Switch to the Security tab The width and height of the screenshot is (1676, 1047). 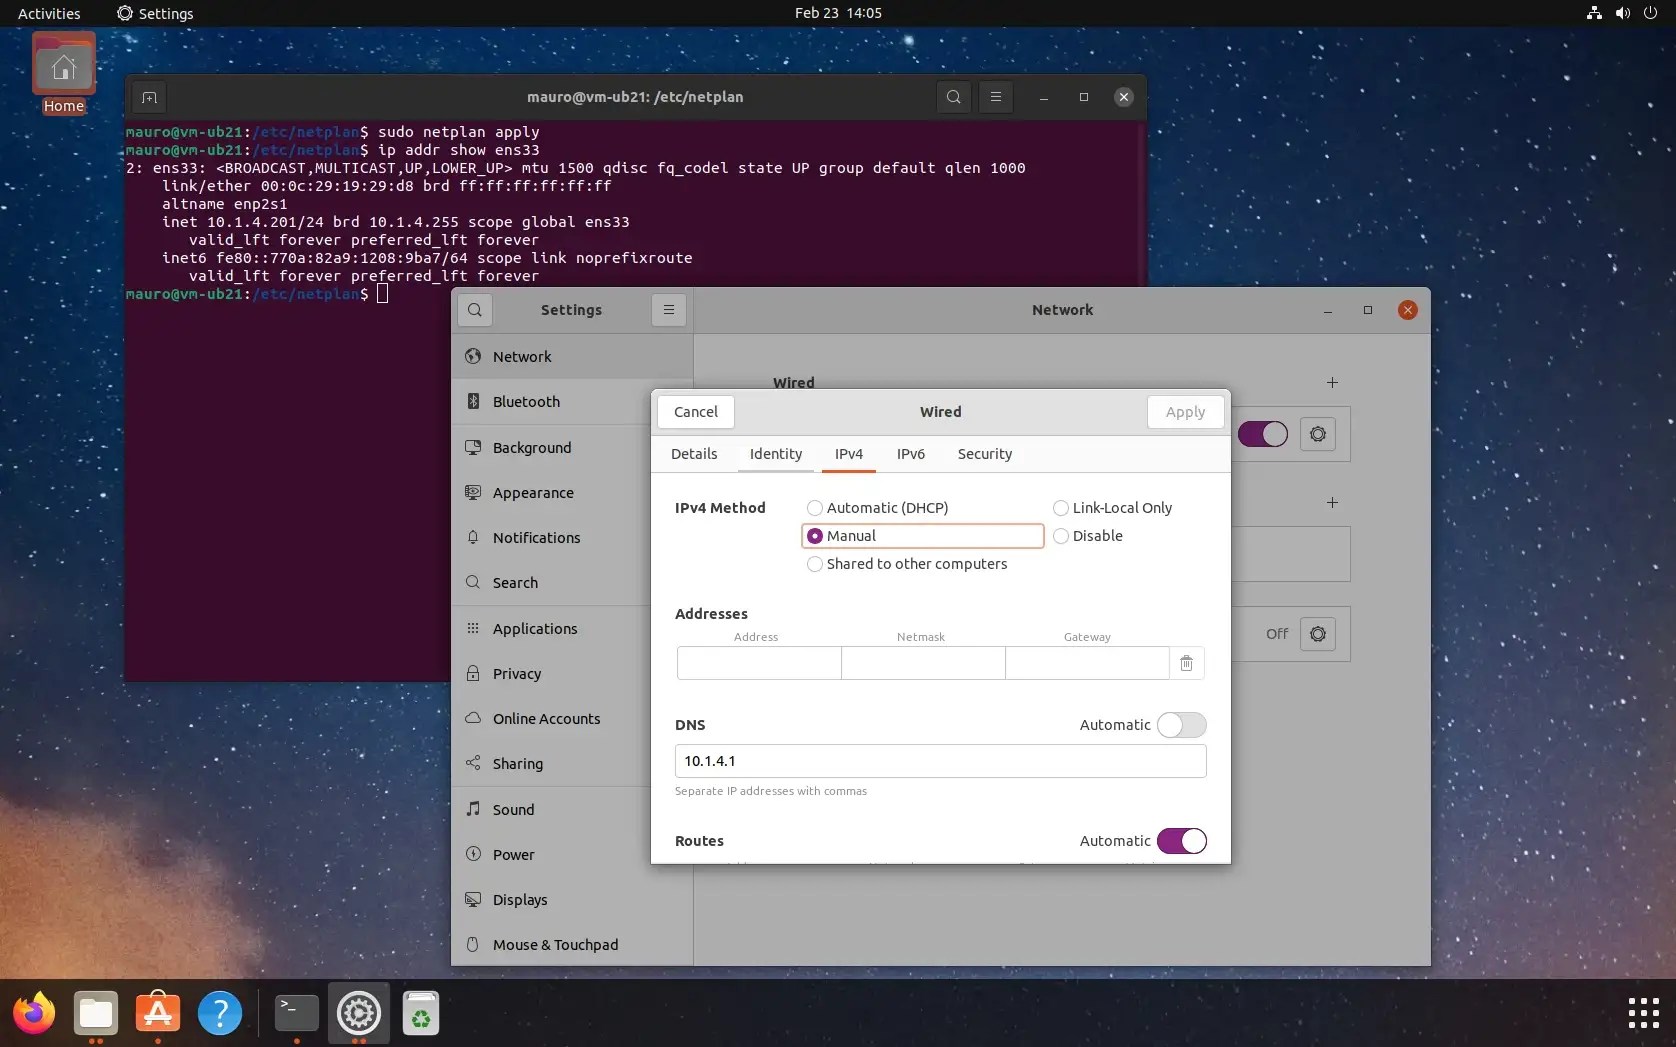click(984, 454)
